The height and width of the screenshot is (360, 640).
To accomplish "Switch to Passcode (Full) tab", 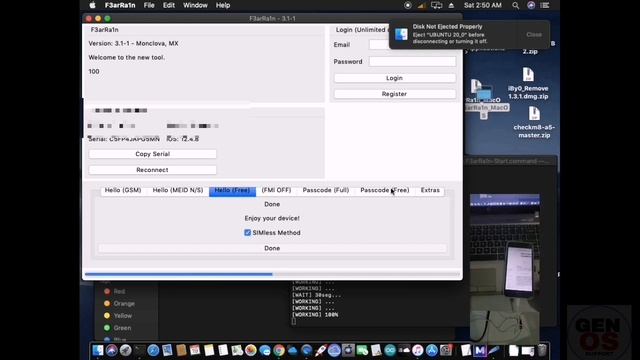I will tap(326, 190).
